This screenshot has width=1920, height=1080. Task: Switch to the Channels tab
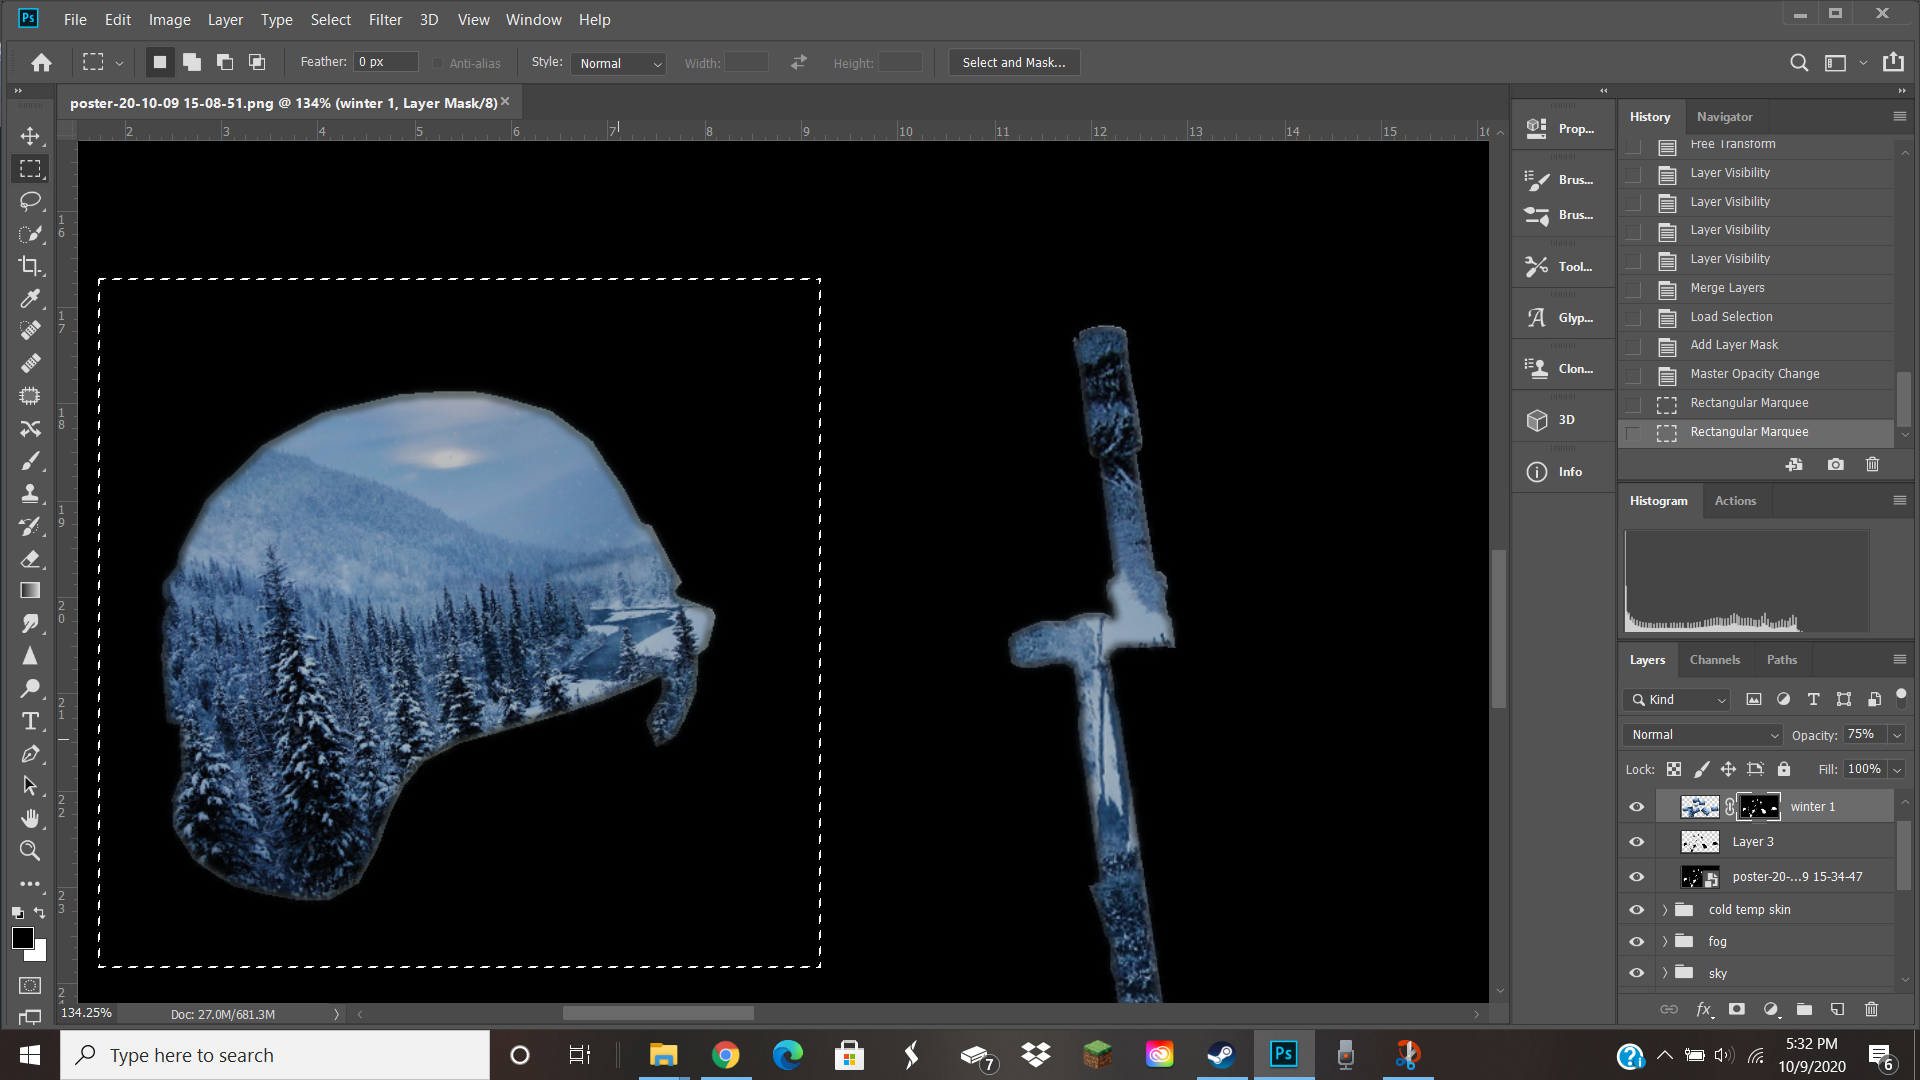1714,660
